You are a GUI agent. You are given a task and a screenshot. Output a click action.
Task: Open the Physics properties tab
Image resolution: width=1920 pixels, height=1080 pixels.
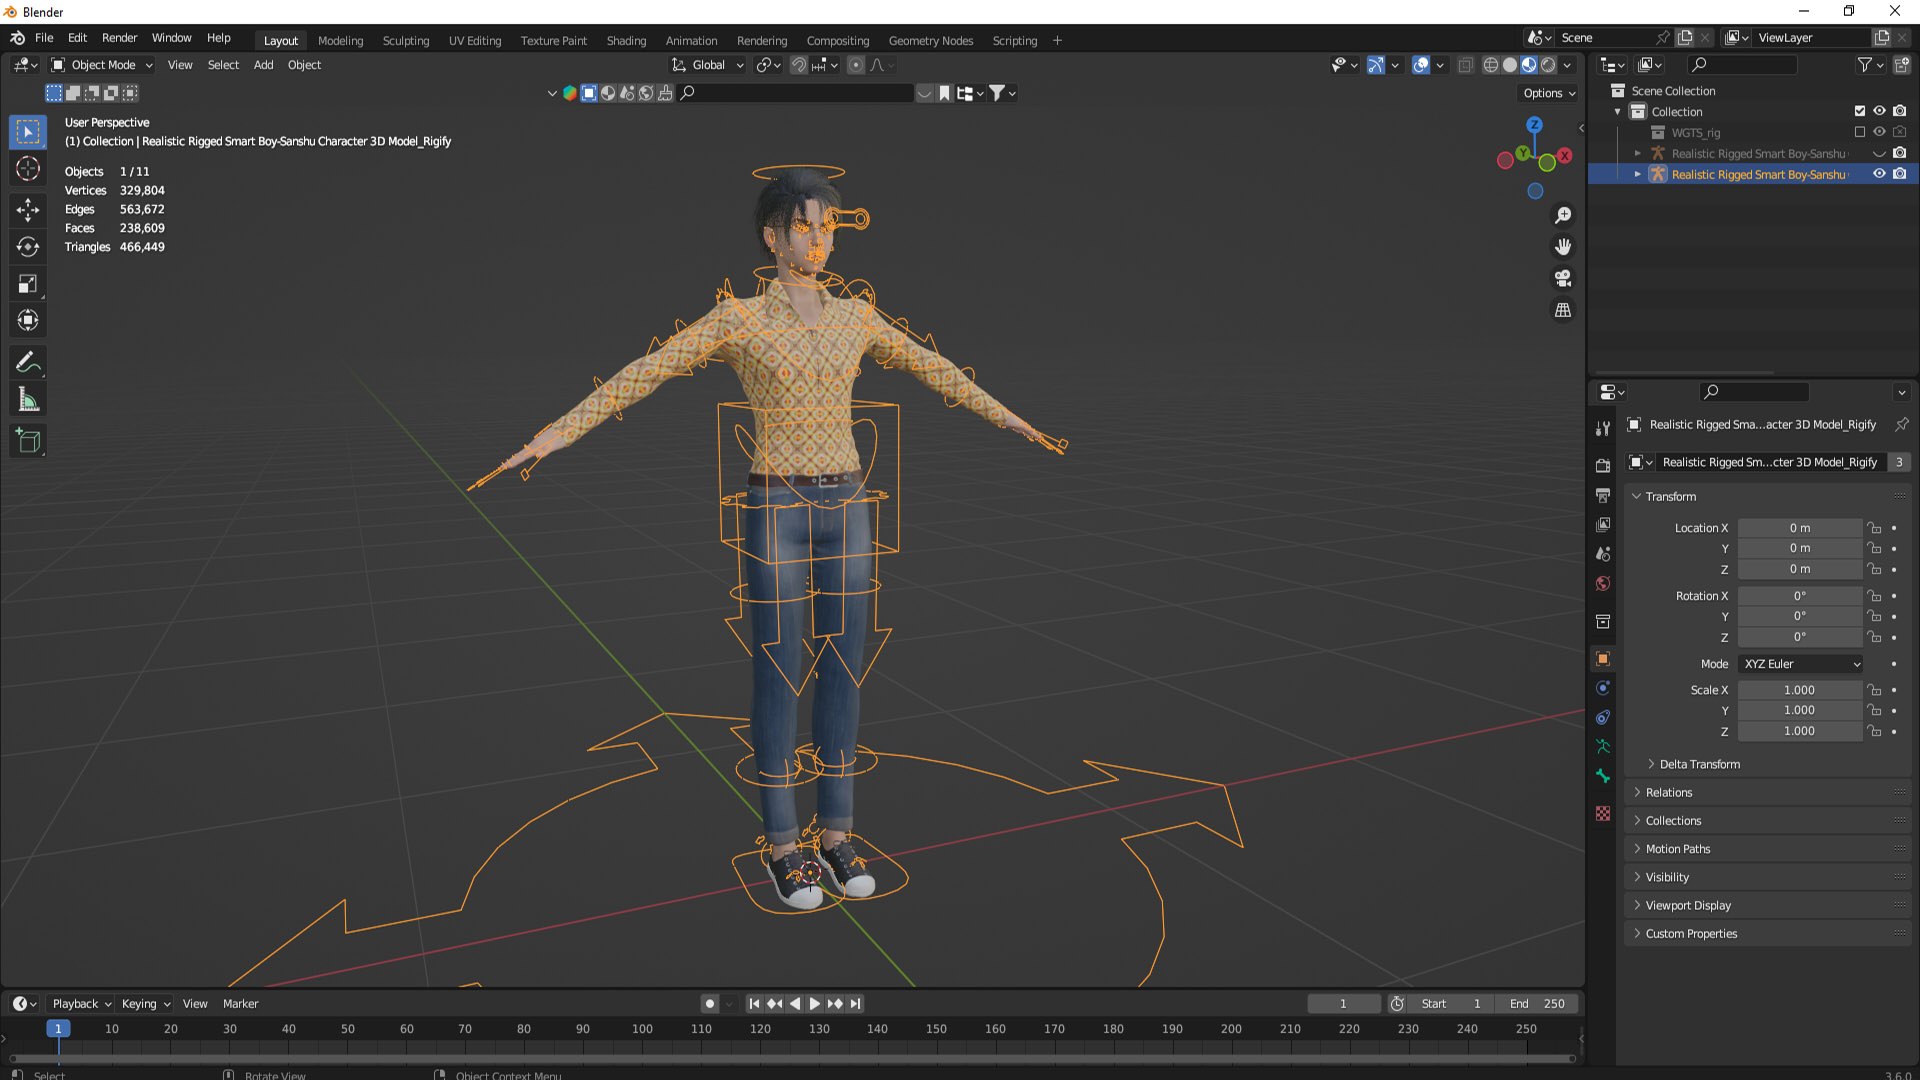click(x=1603, y=688)
